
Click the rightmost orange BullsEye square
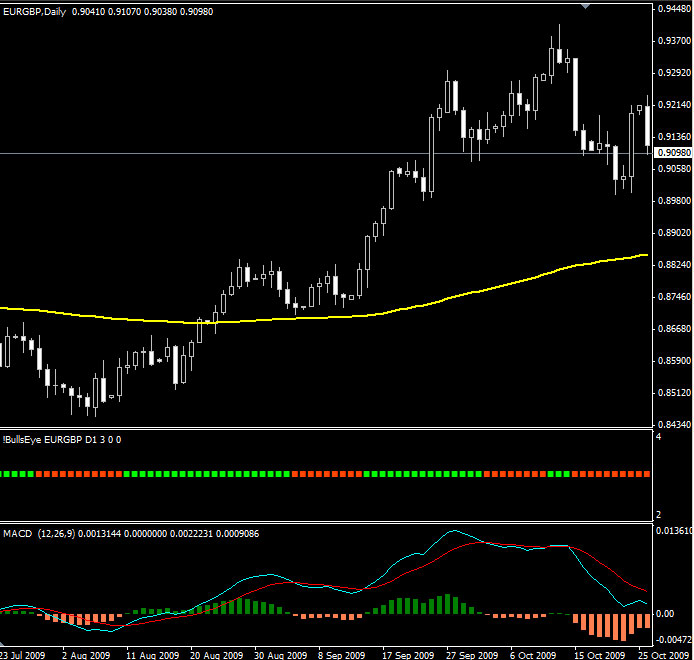[x=647, y=474]
